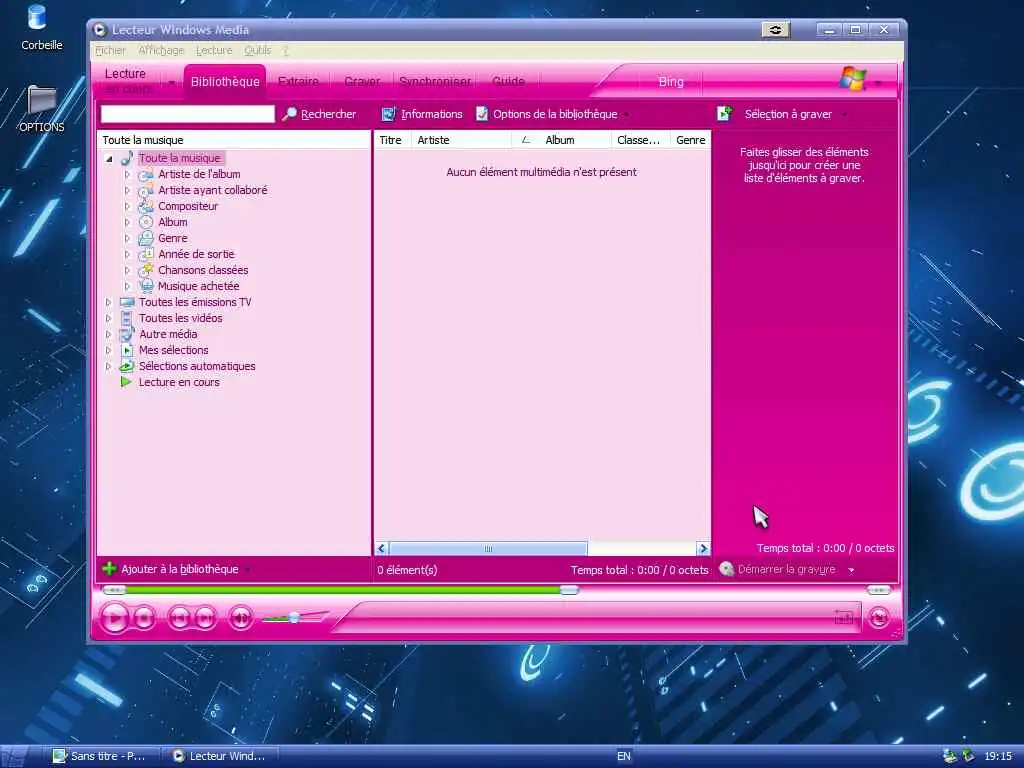Screen dimensions: 1024x768
Task: Expand Artiste ayant collaboré node
Action: point(127,191)
